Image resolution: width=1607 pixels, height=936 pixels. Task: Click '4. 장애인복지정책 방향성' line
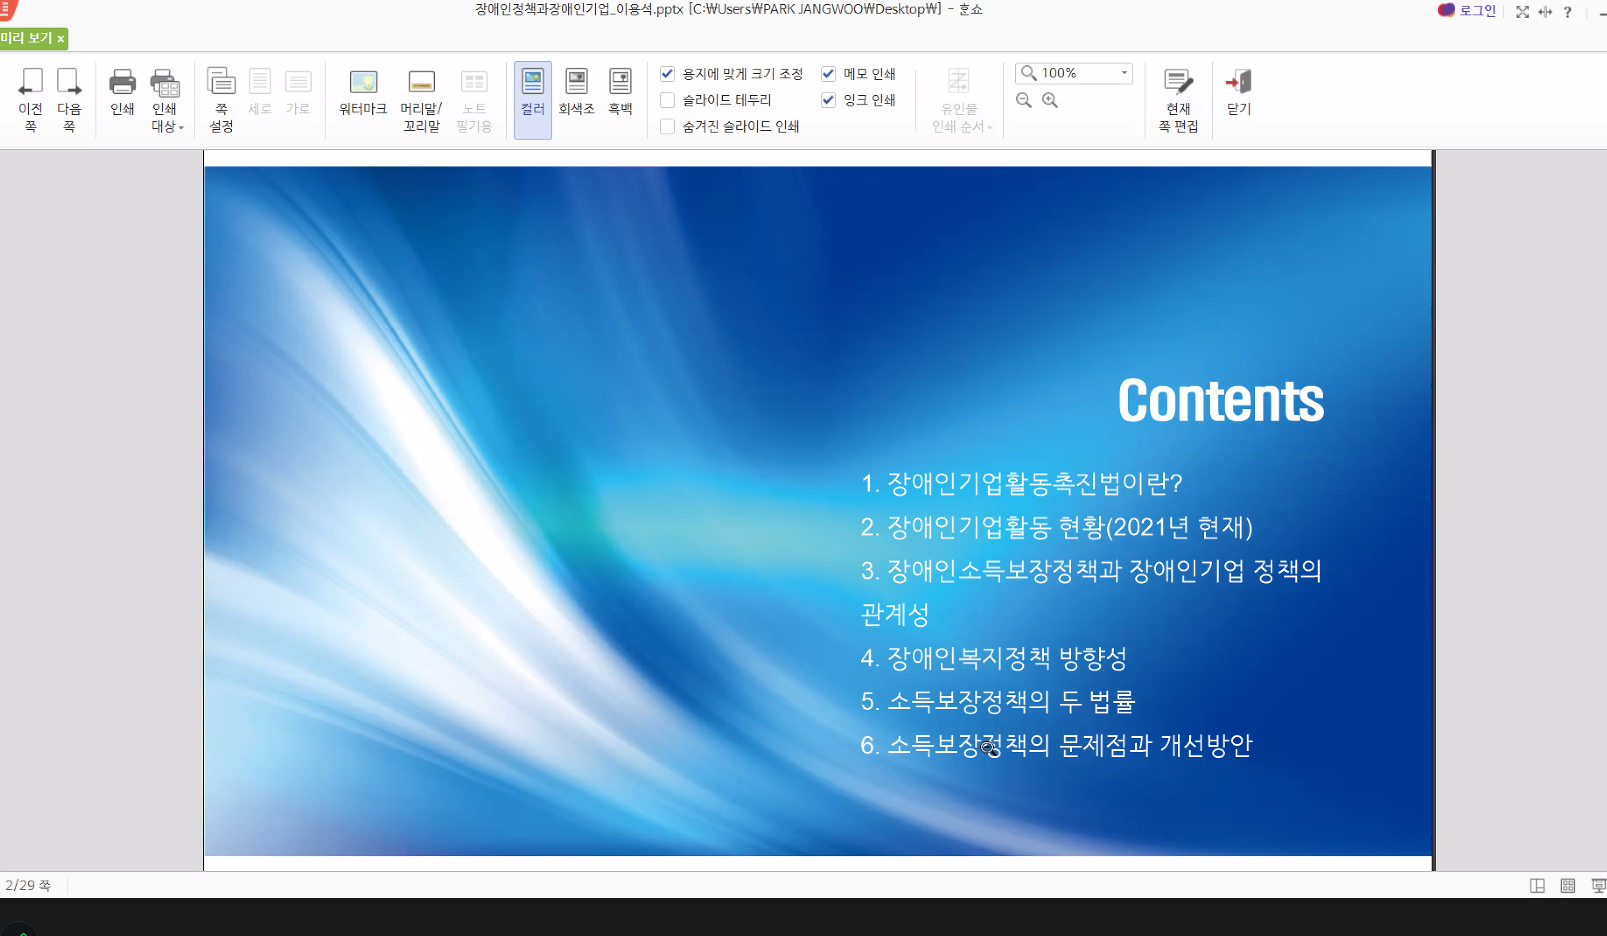click(x=993, y=658)
